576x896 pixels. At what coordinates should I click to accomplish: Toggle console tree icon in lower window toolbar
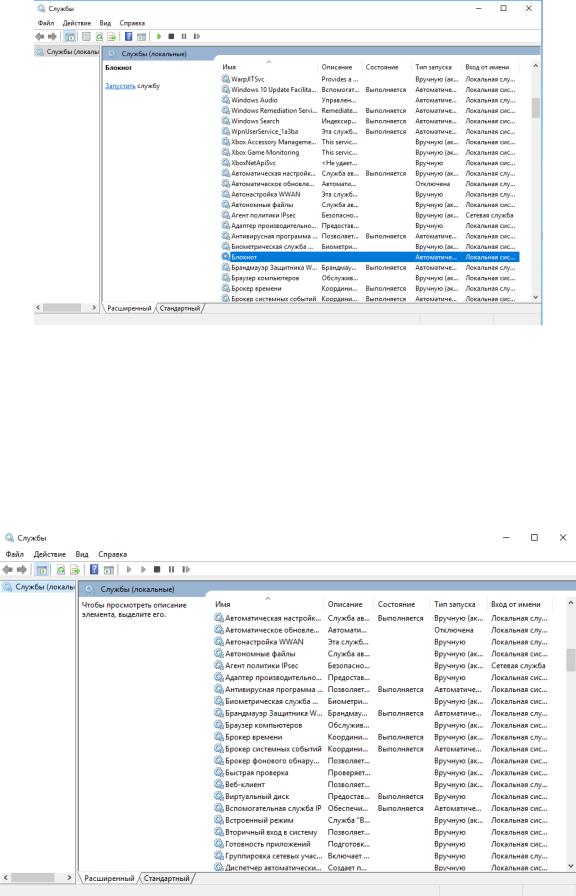click(42, 569)
